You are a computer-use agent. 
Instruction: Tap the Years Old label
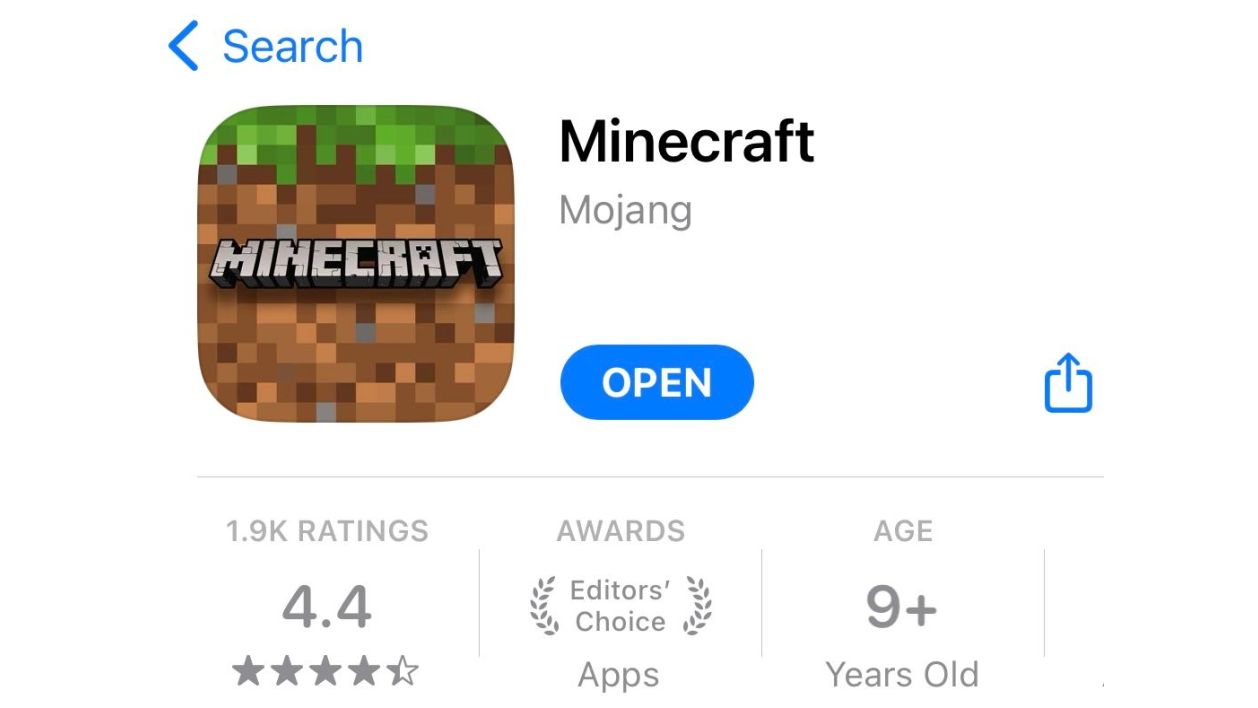(902, 674)
